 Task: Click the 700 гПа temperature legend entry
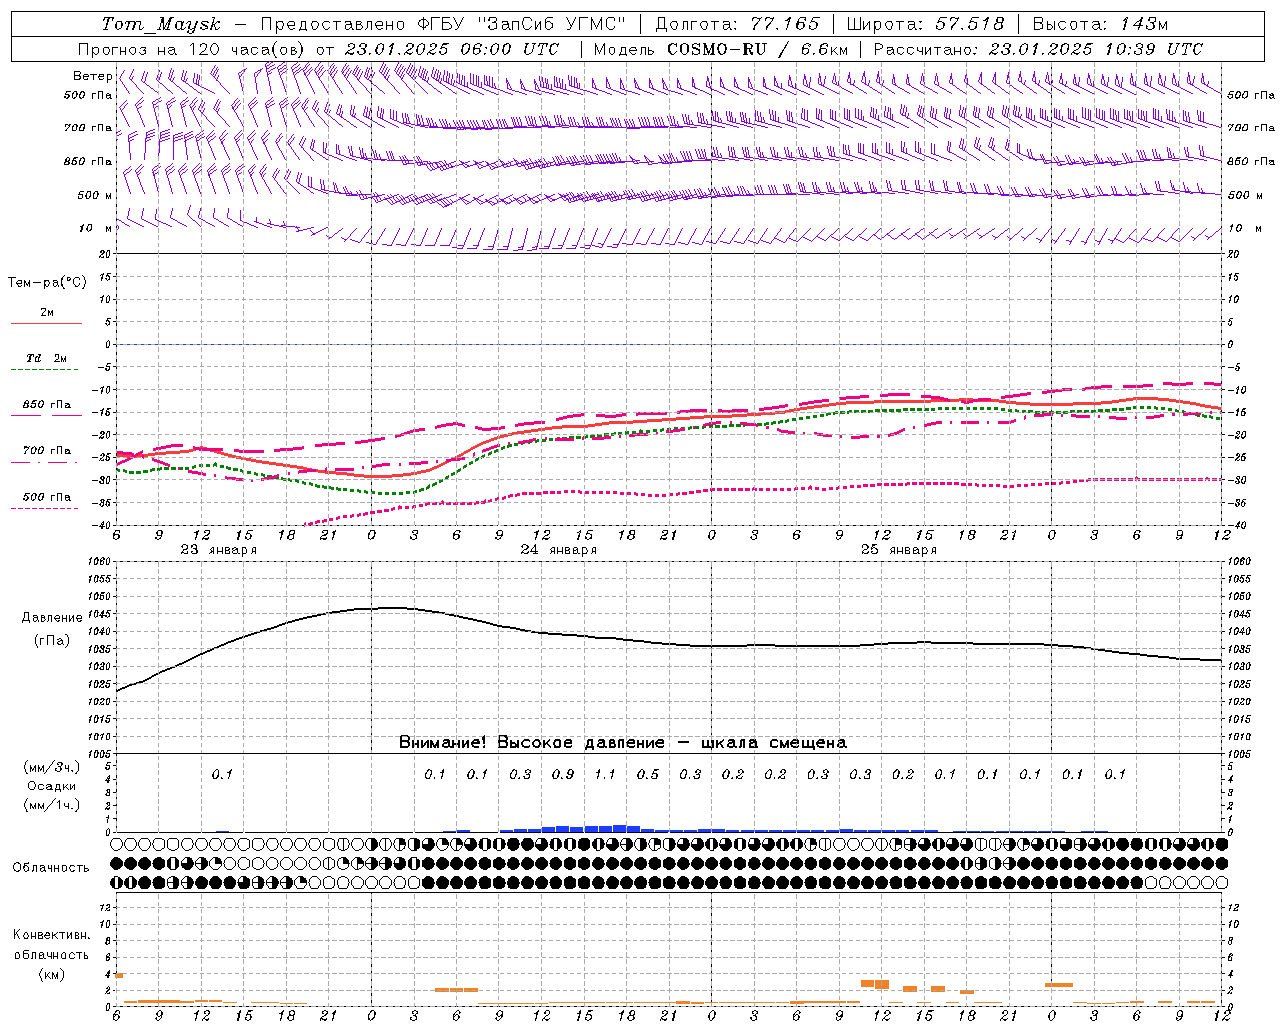tap(47, 451)
